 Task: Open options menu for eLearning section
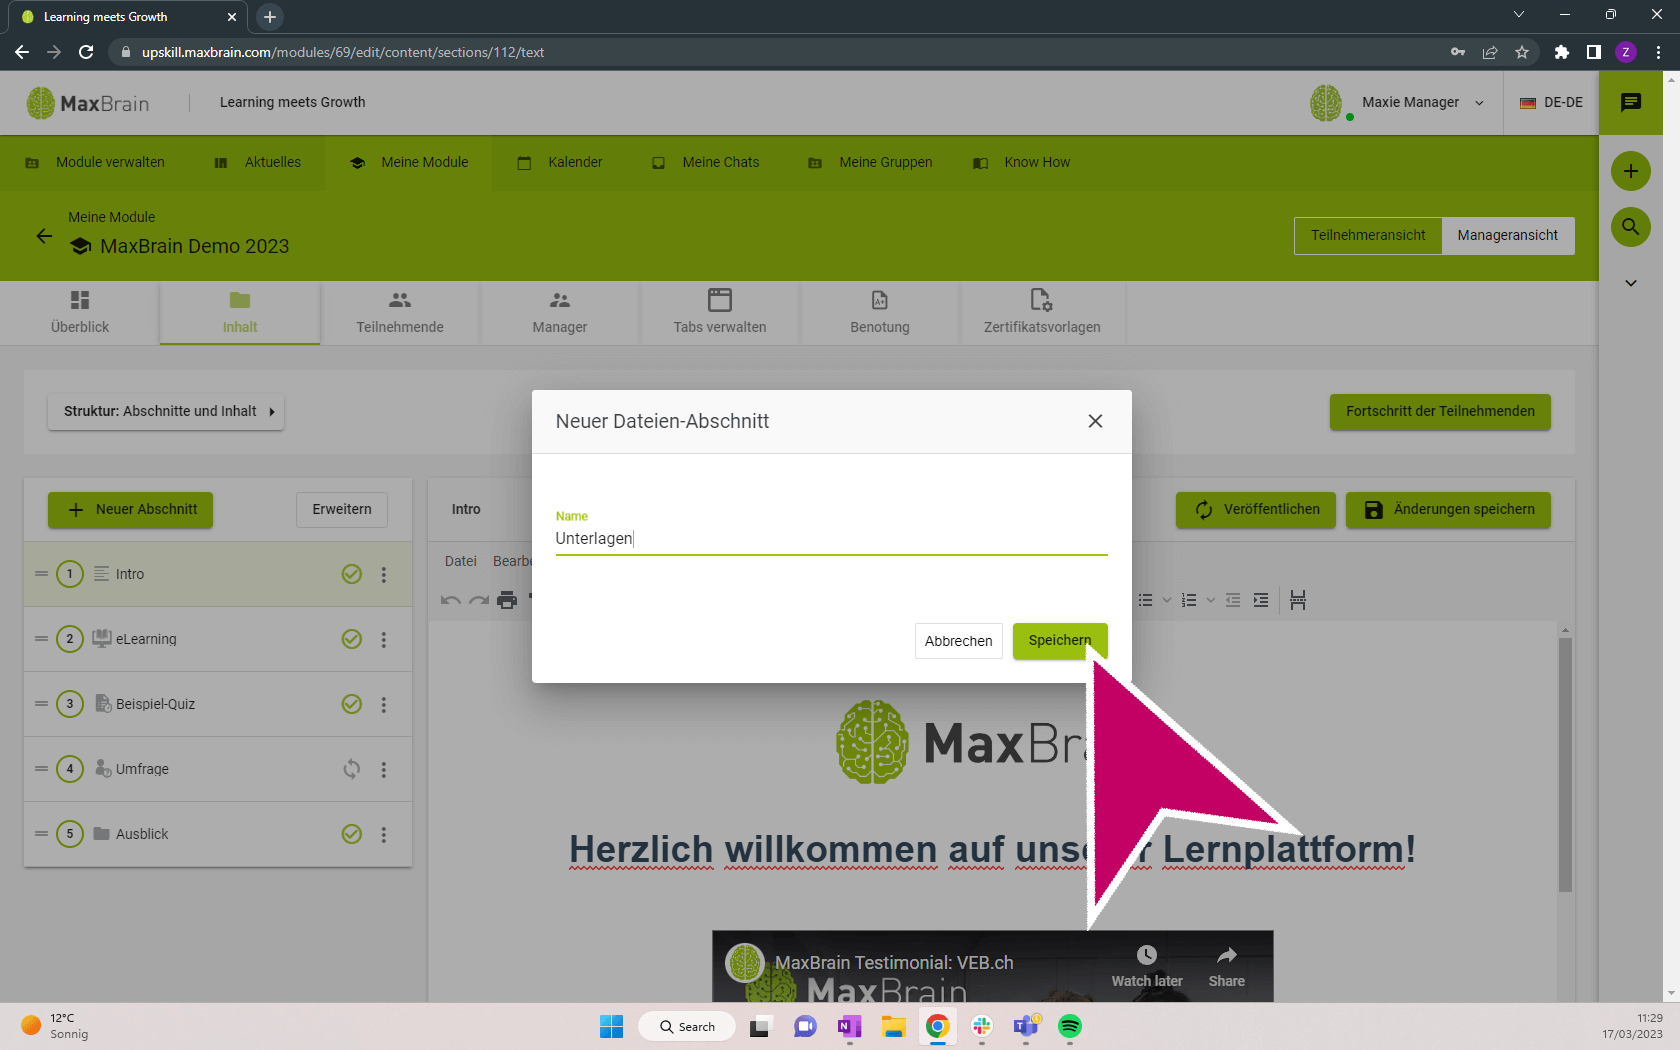(383, 640)
